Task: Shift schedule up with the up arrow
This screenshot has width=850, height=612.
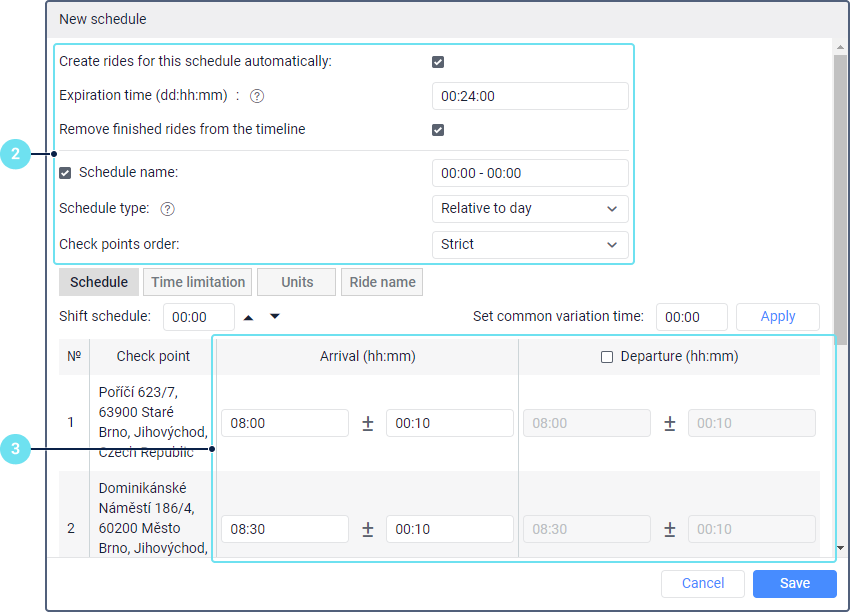Action: [248, 317]
